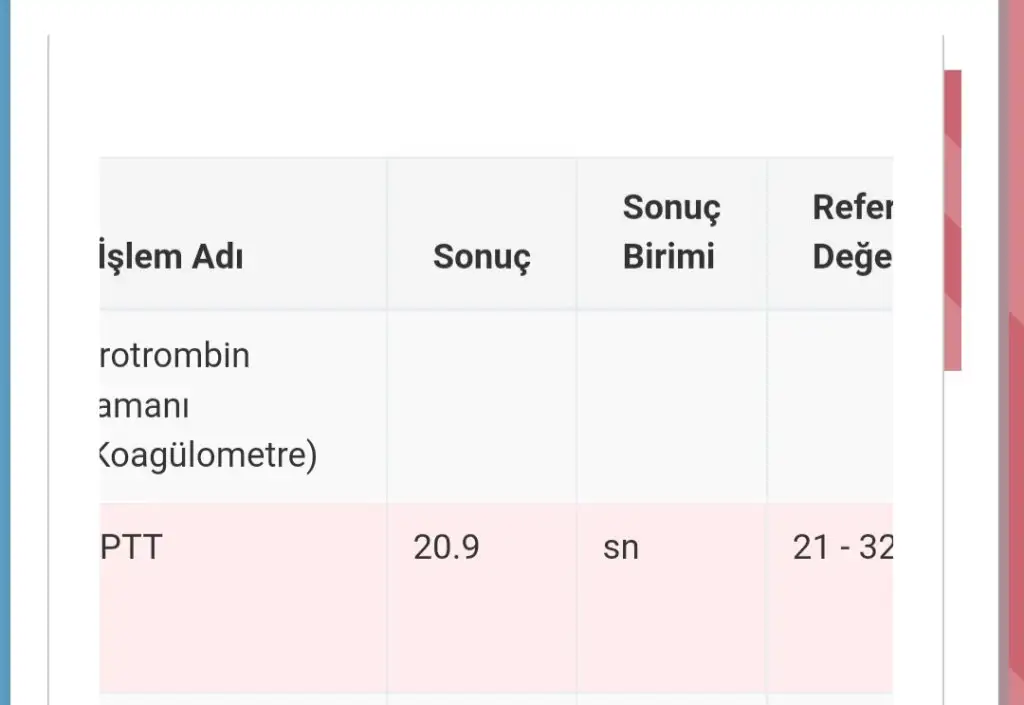Click the "Sonuç Birimi" column header
This screenshot has width=1024, height=705.
[671, 233]
